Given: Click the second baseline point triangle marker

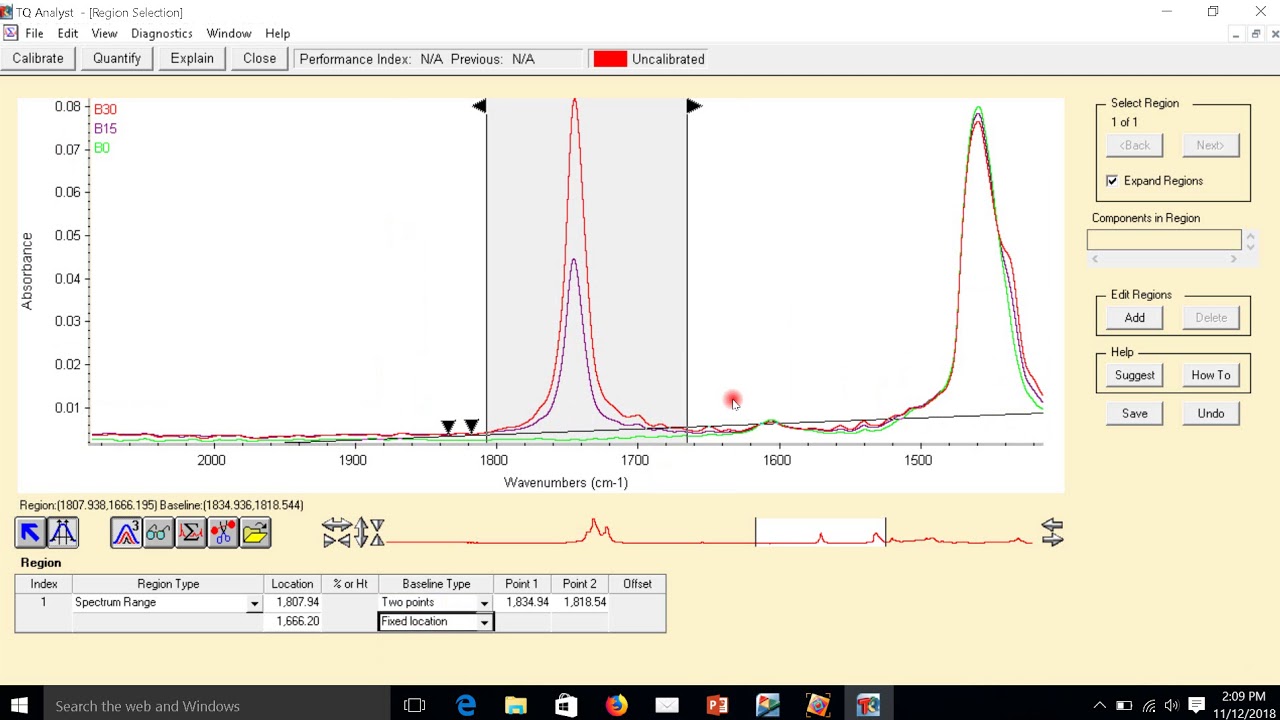Looking at the screenshot, I should pyautogui.click(x=472, y=427).
